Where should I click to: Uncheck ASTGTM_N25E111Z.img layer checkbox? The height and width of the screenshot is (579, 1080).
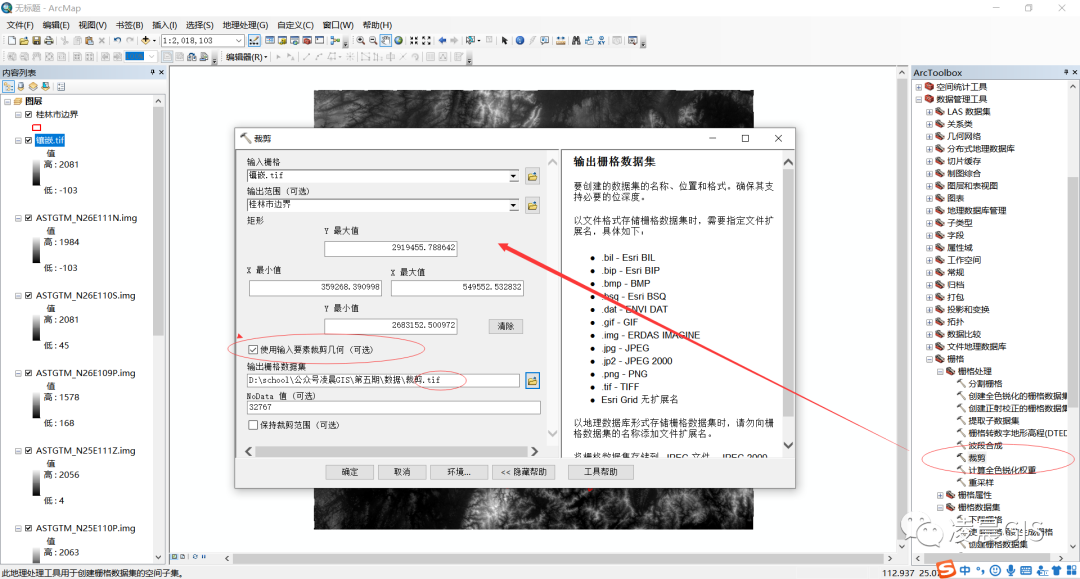28,451
